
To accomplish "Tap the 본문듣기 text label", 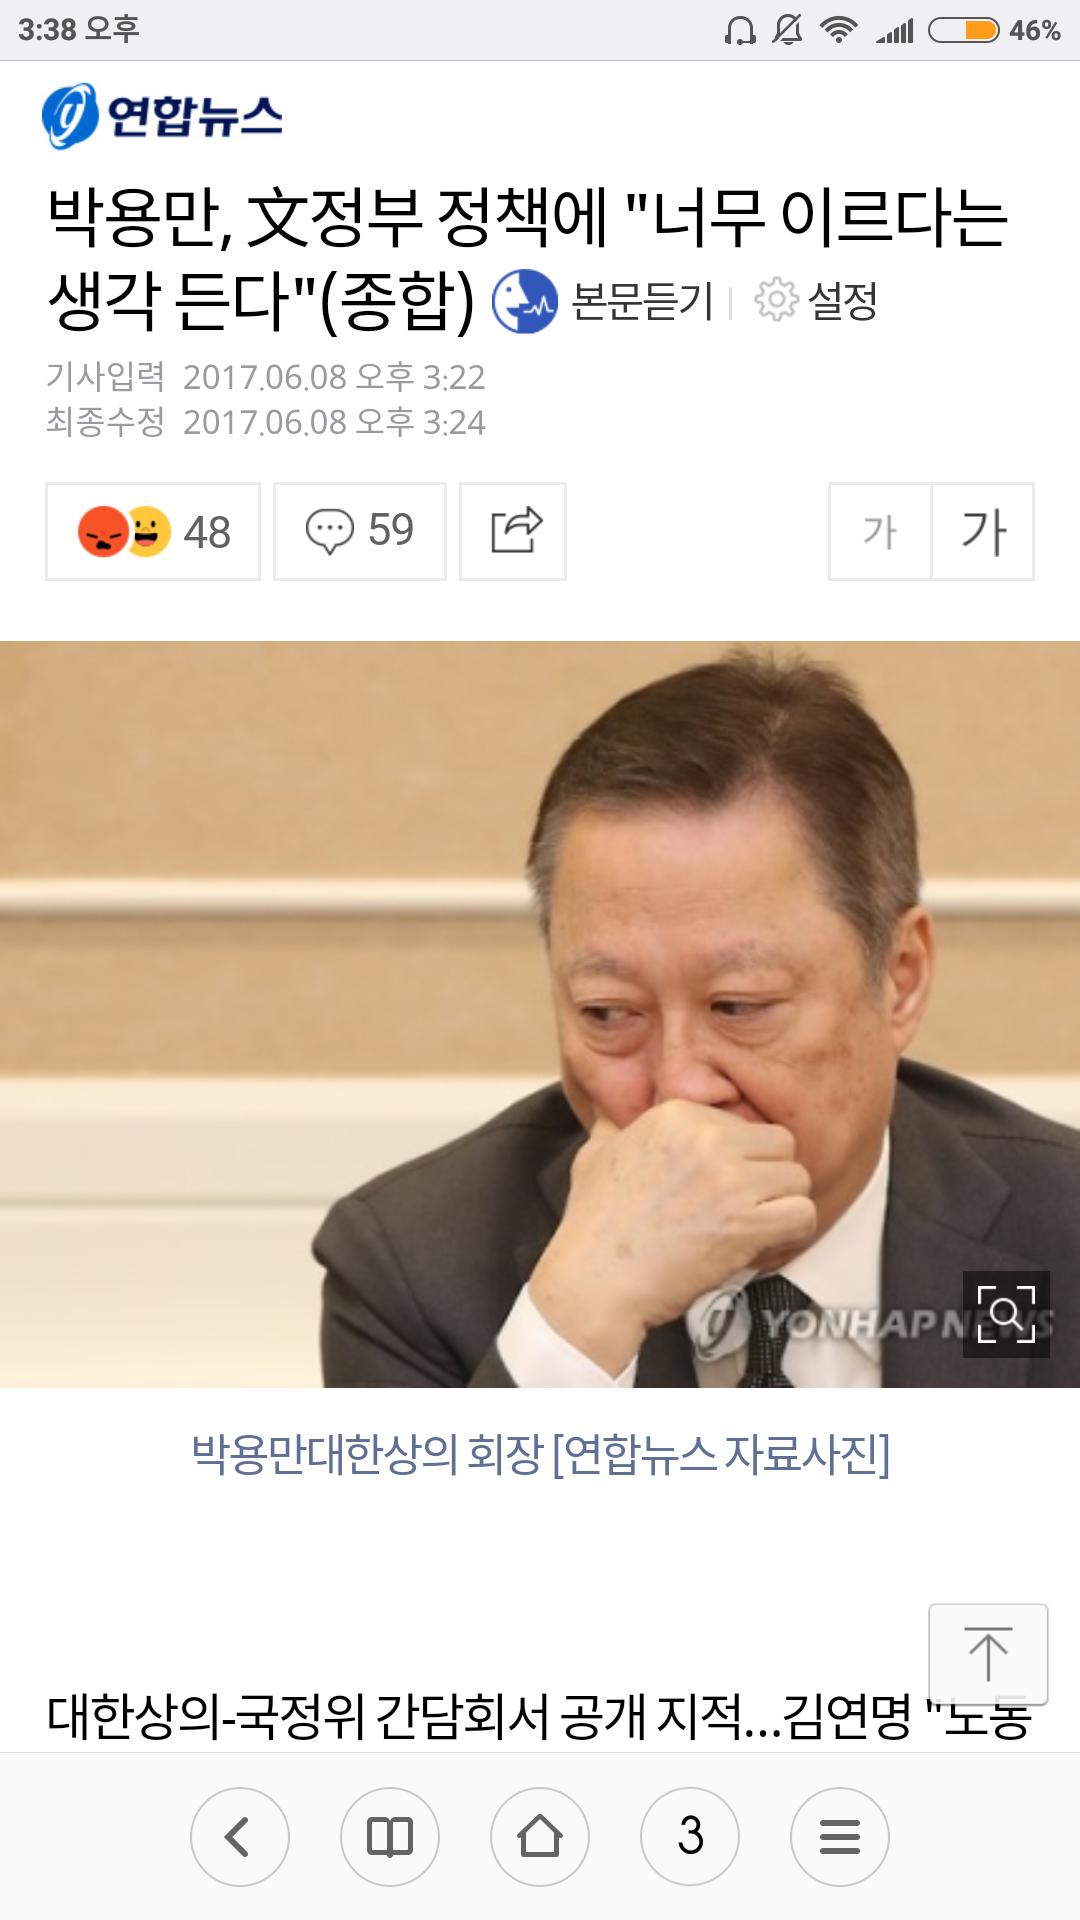I will click(642, 301).
